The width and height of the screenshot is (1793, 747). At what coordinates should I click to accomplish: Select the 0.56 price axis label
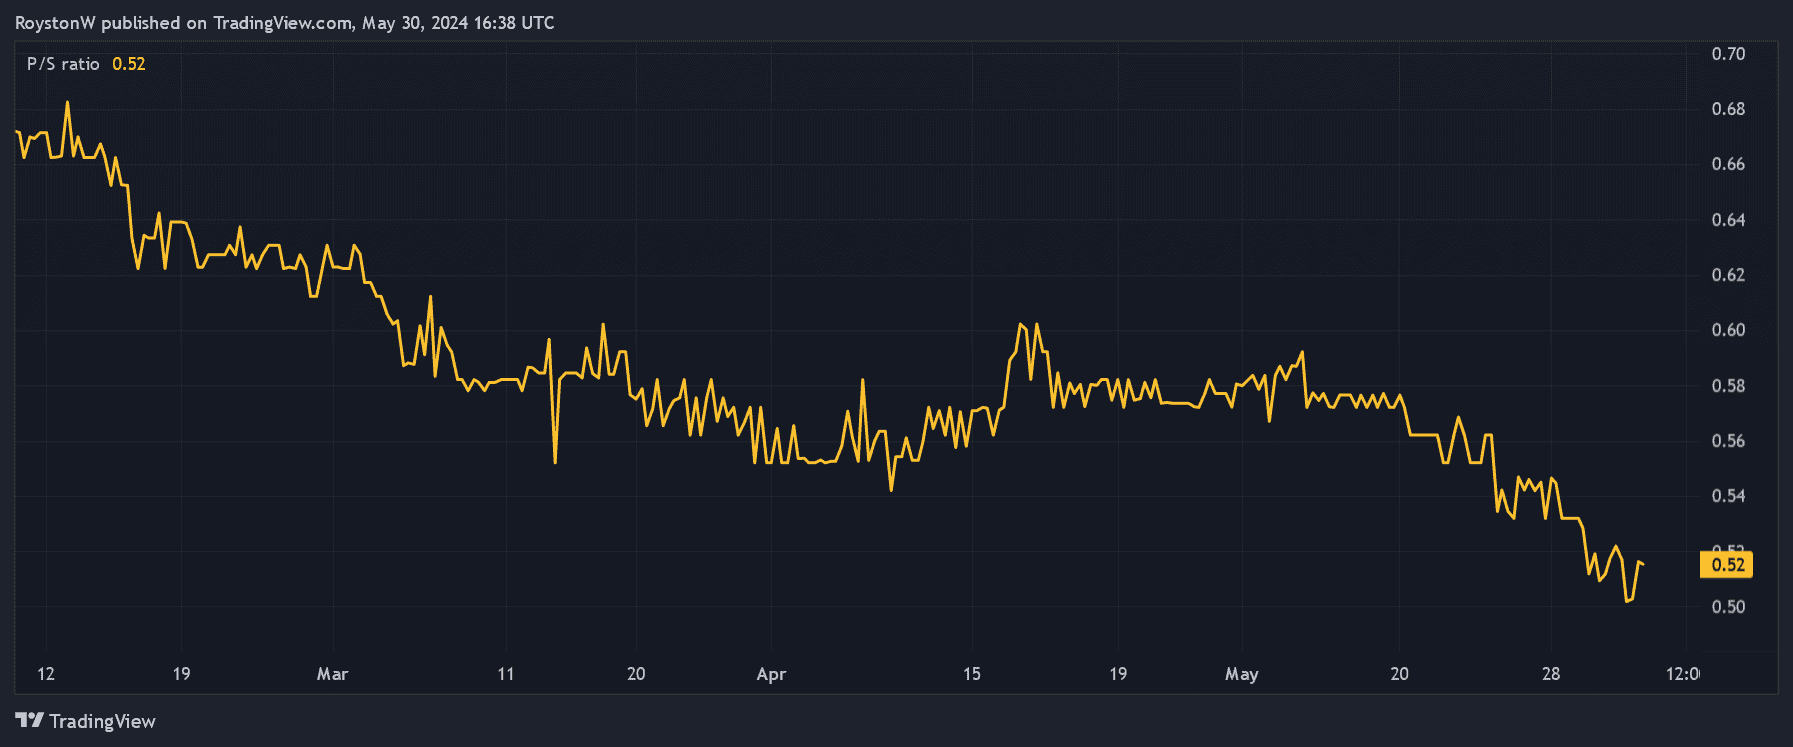[x=1728, y=441]
